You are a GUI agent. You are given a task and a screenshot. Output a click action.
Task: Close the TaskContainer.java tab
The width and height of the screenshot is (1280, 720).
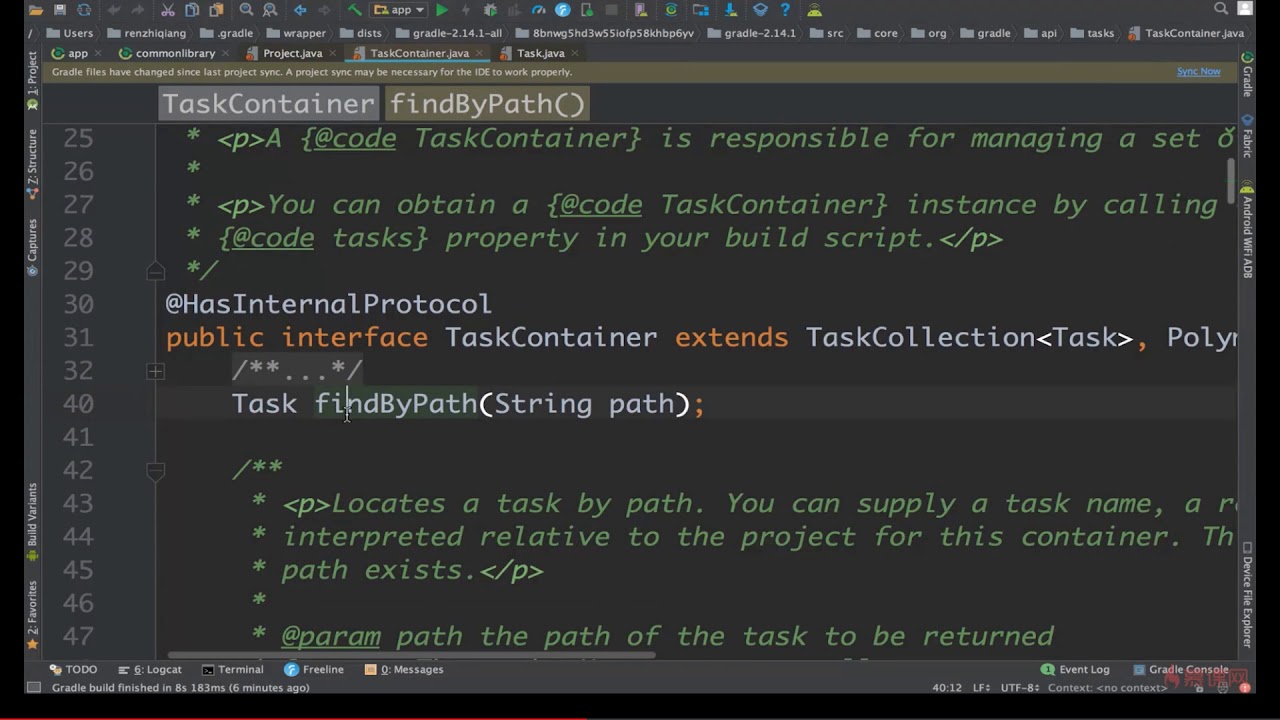point(480,53)
